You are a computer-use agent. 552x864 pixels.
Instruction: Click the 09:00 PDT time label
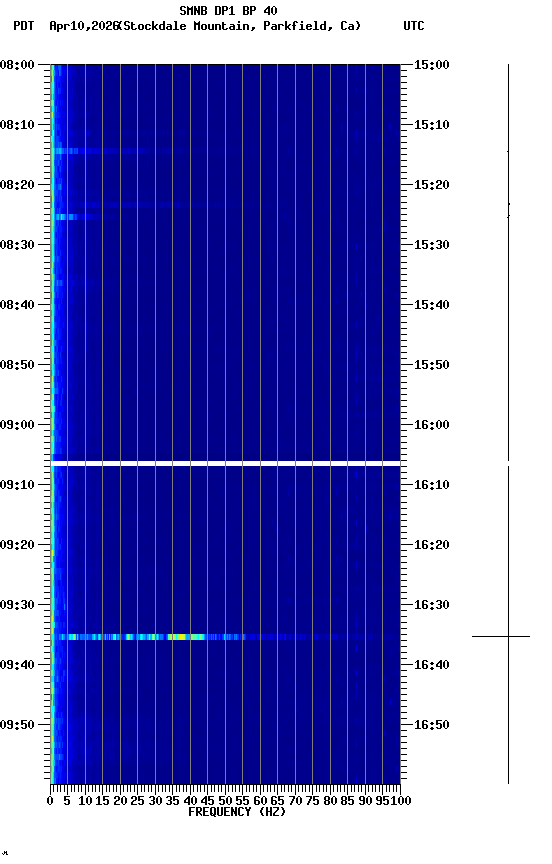tap(17, 425)
